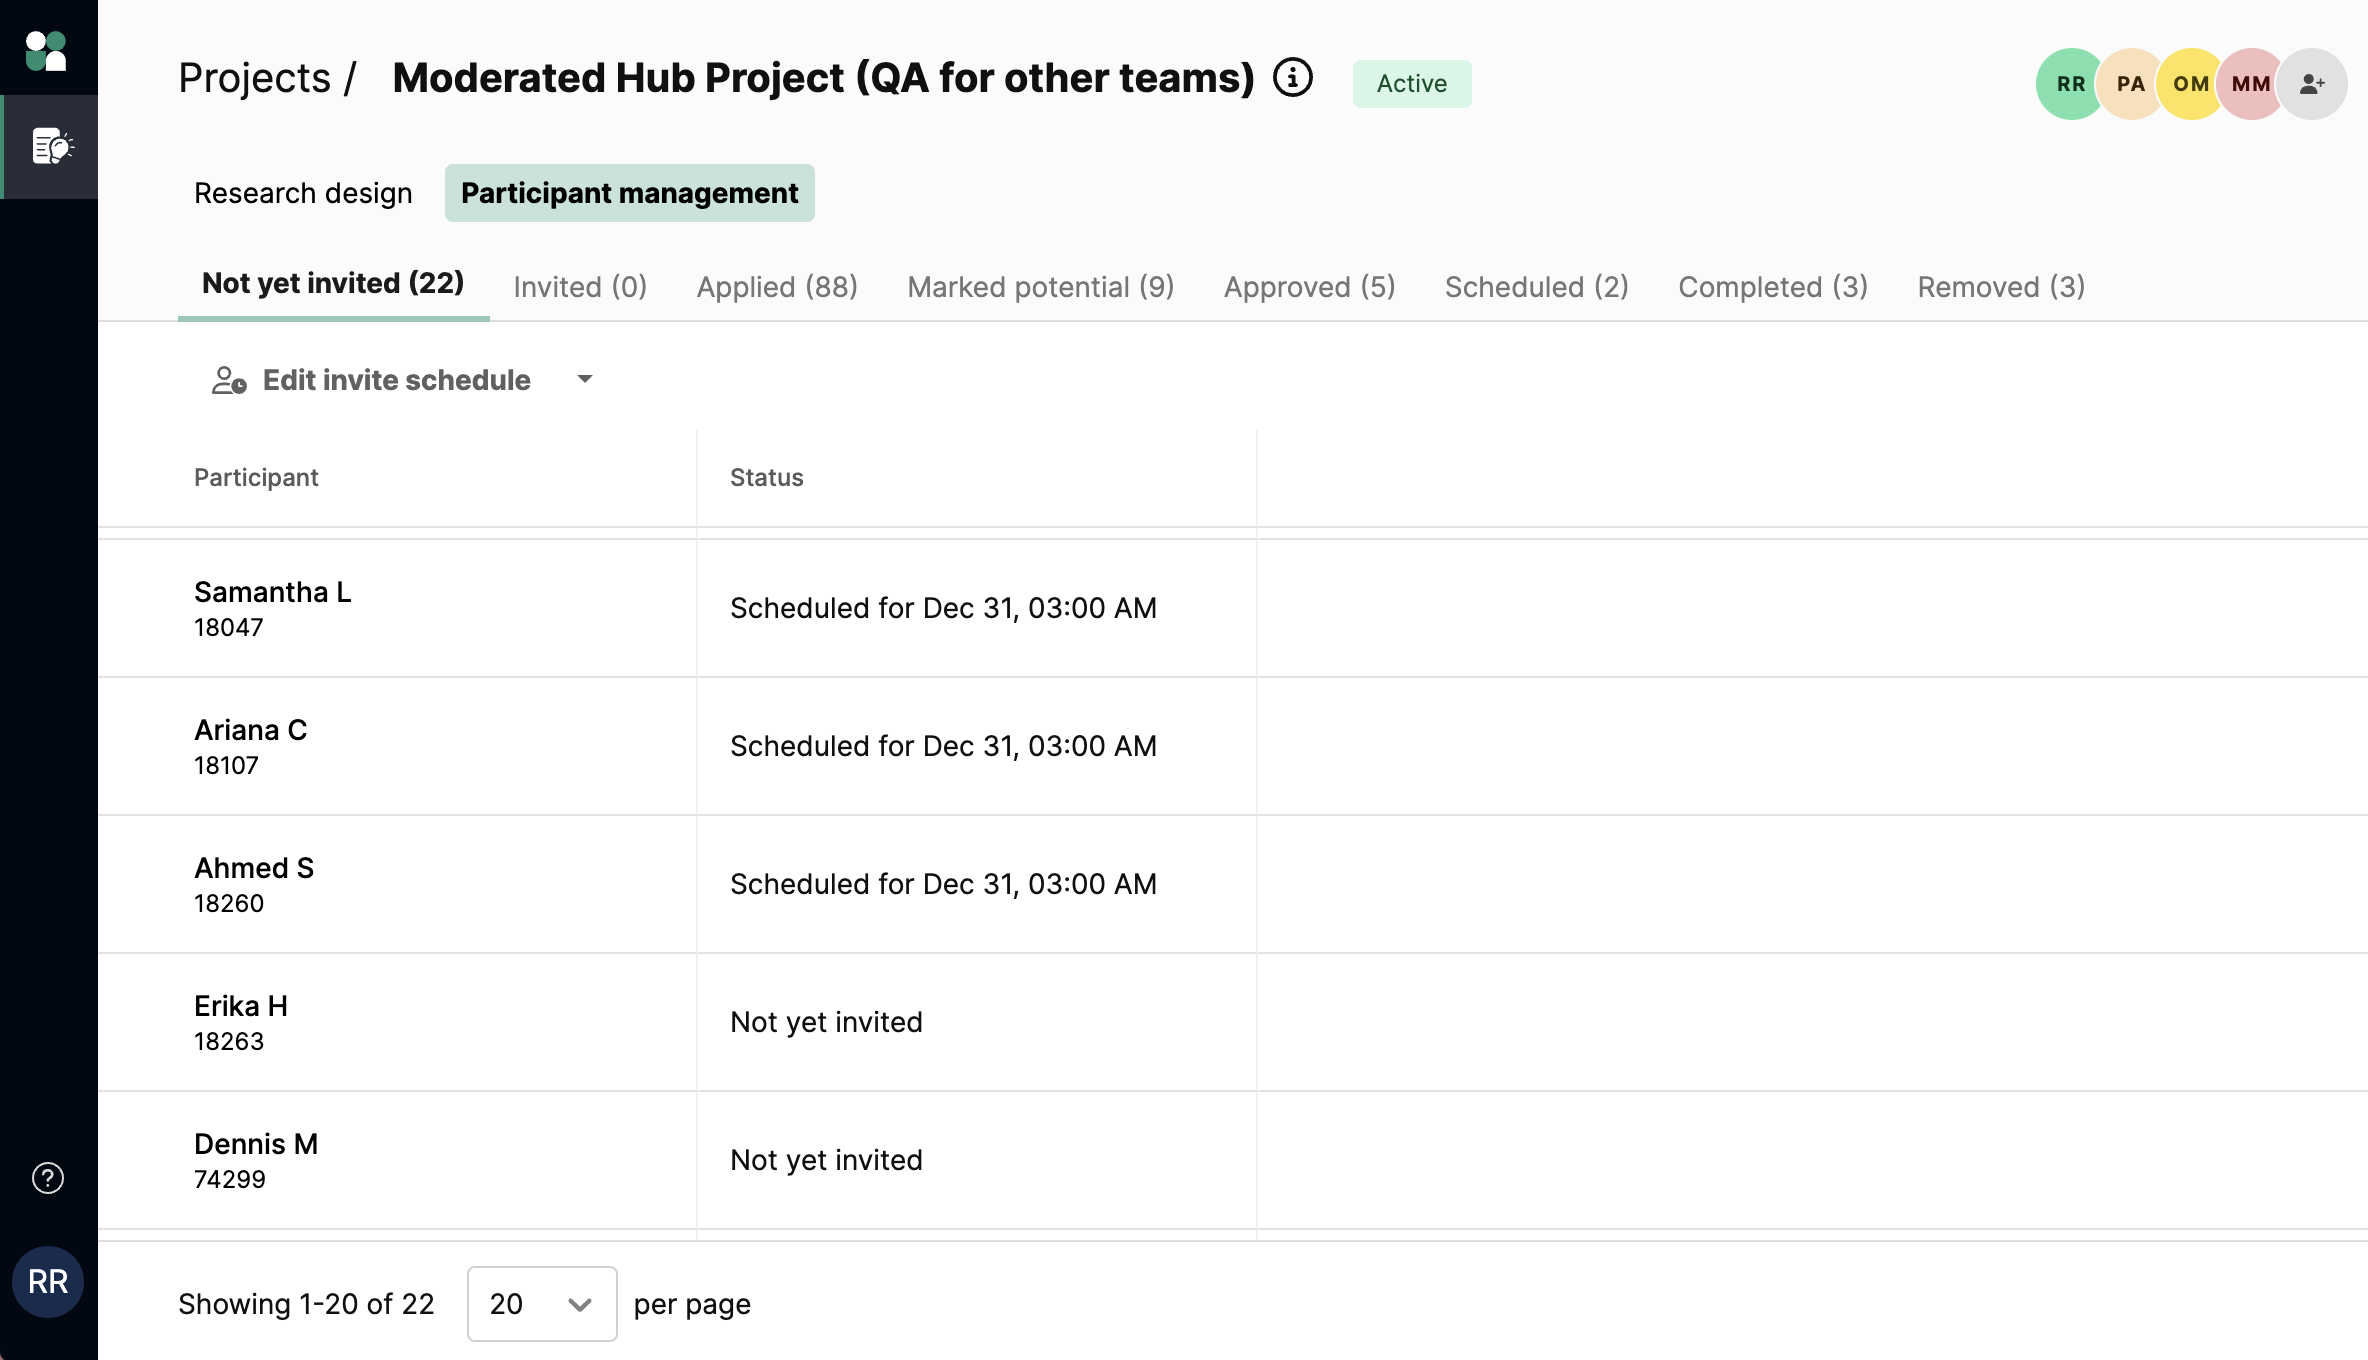This screenshot has height=1360, width=2368.
Task: Open the Completed (3) tab
Action: 1773,287
